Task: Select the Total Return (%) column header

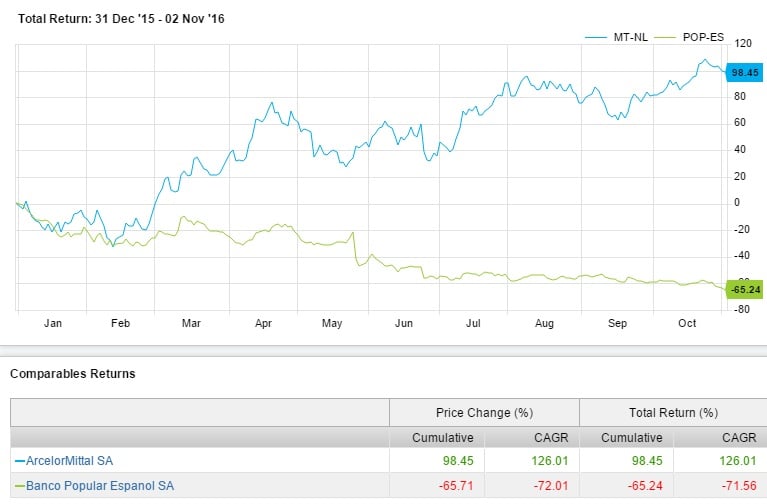Action: [x=673, y=412]
